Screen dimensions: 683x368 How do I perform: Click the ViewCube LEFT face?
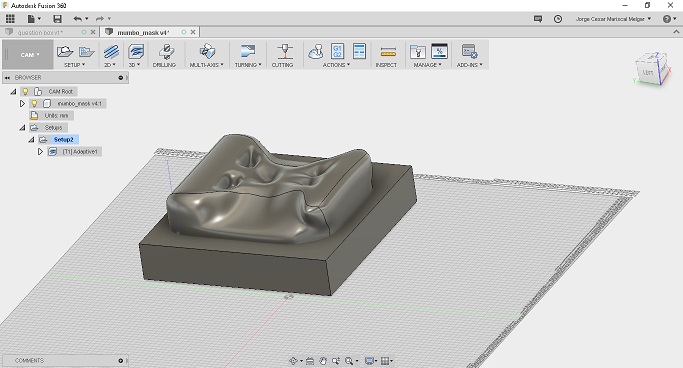(x=648, y=73)
